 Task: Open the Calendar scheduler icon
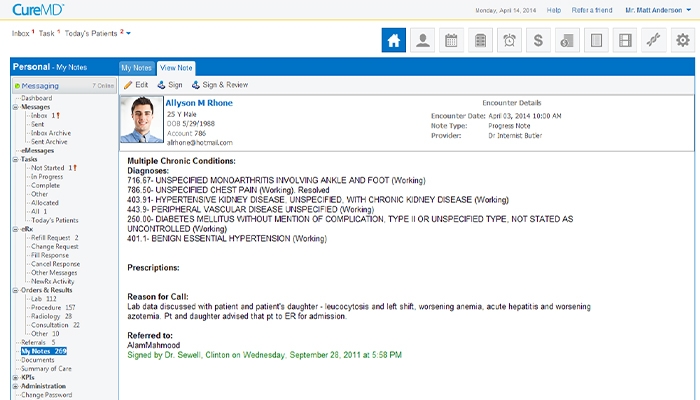coord(451,41)
